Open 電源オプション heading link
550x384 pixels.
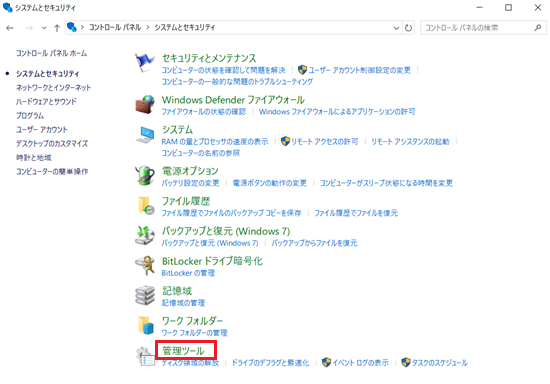(190, 171)
